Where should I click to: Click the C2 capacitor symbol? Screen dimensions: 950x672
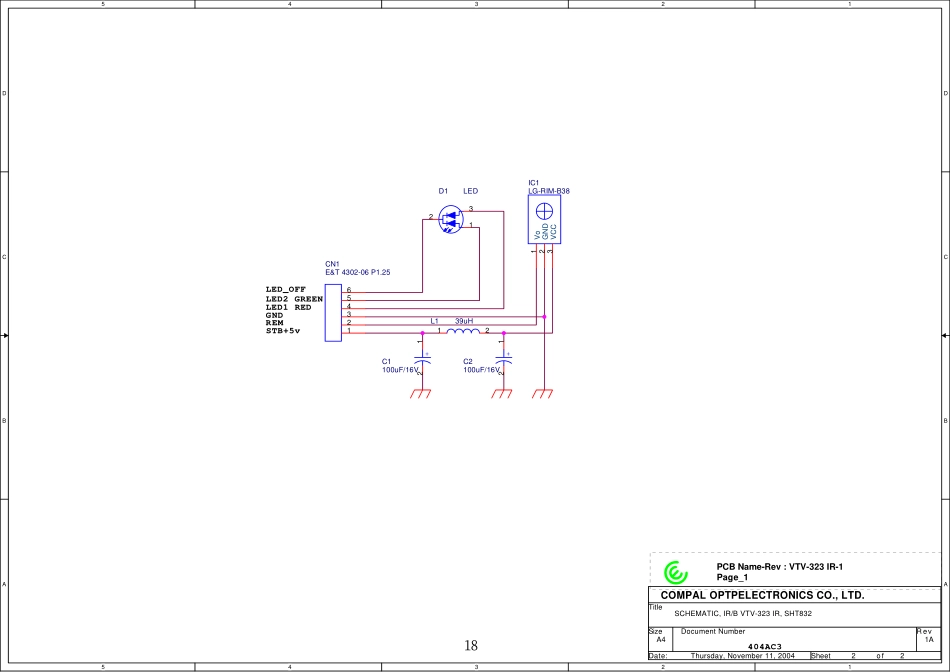tap(503, 359)
